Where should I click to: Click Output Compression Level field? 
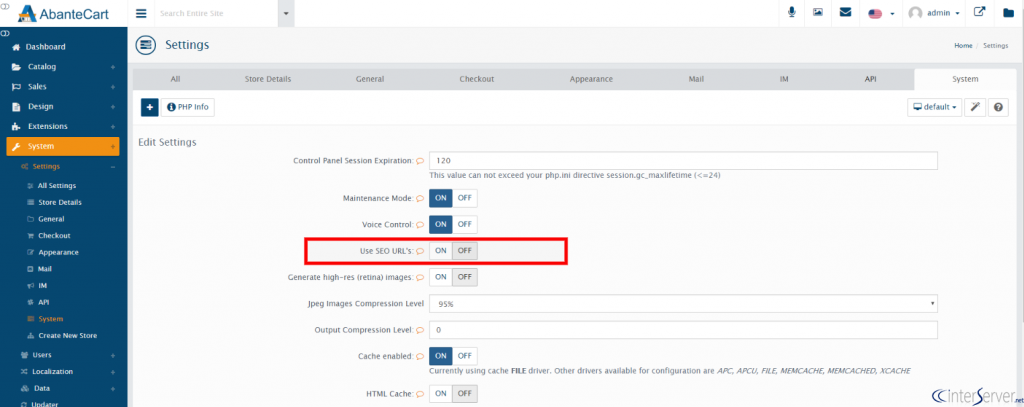(683, 331)
